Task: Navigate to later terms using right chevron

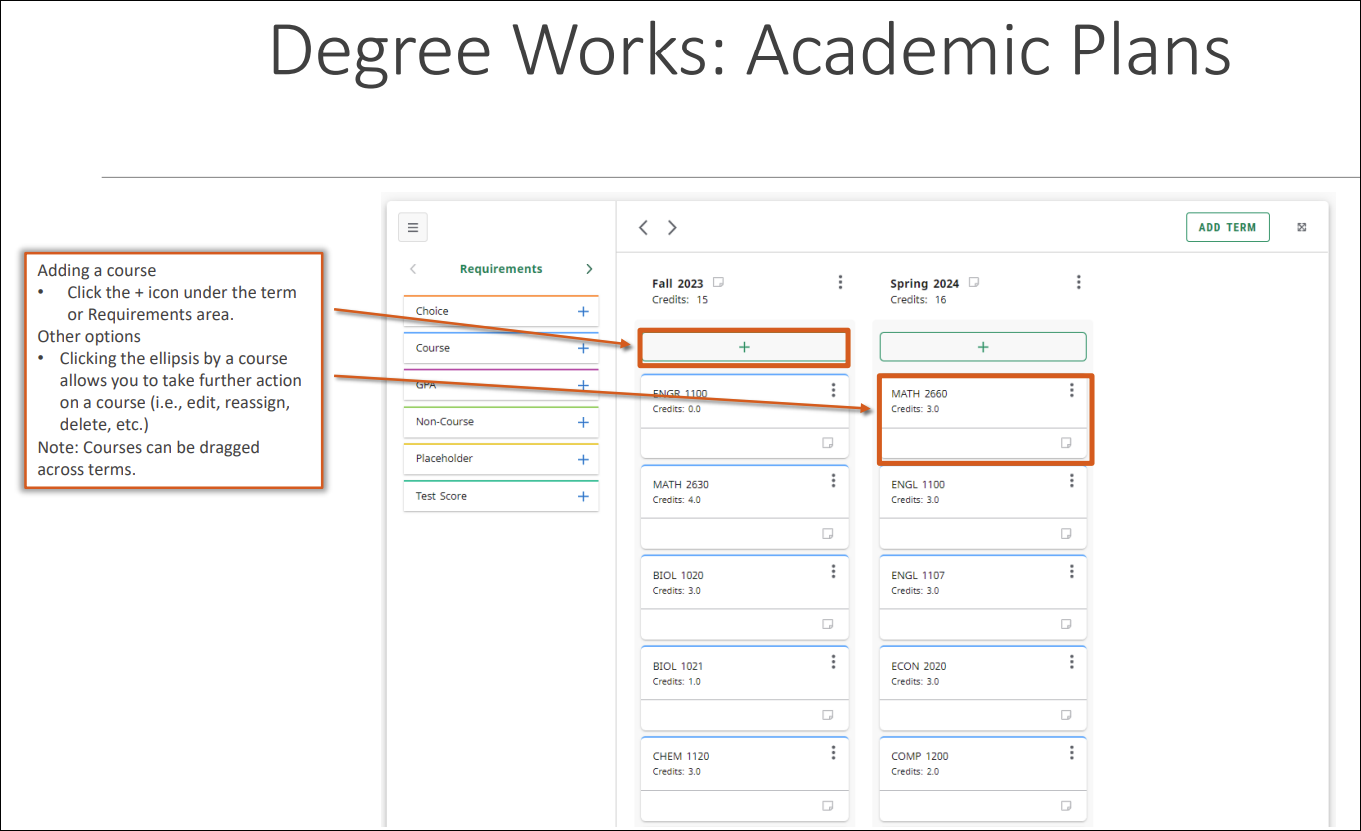Action: coord(671,227)
